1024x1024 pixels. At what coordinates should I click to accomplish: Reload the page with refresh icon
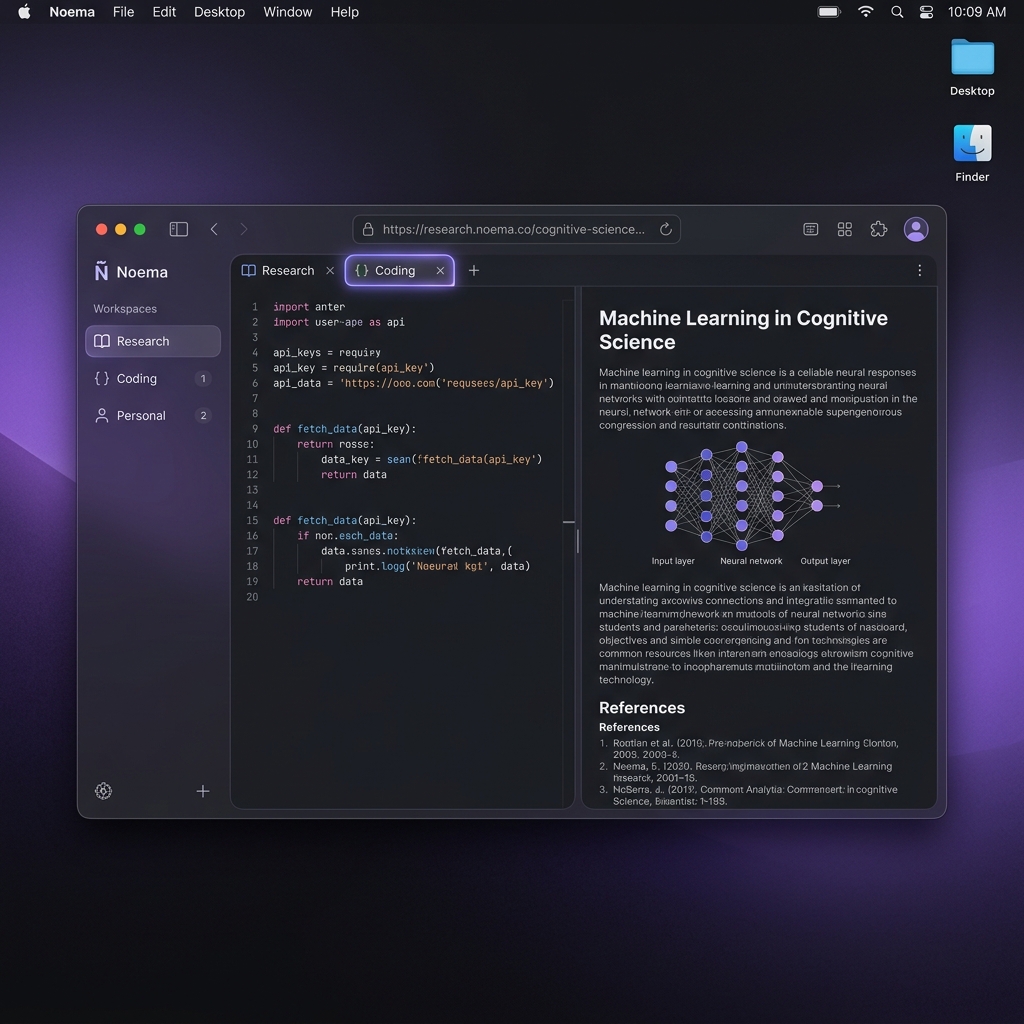pos(665,229)
